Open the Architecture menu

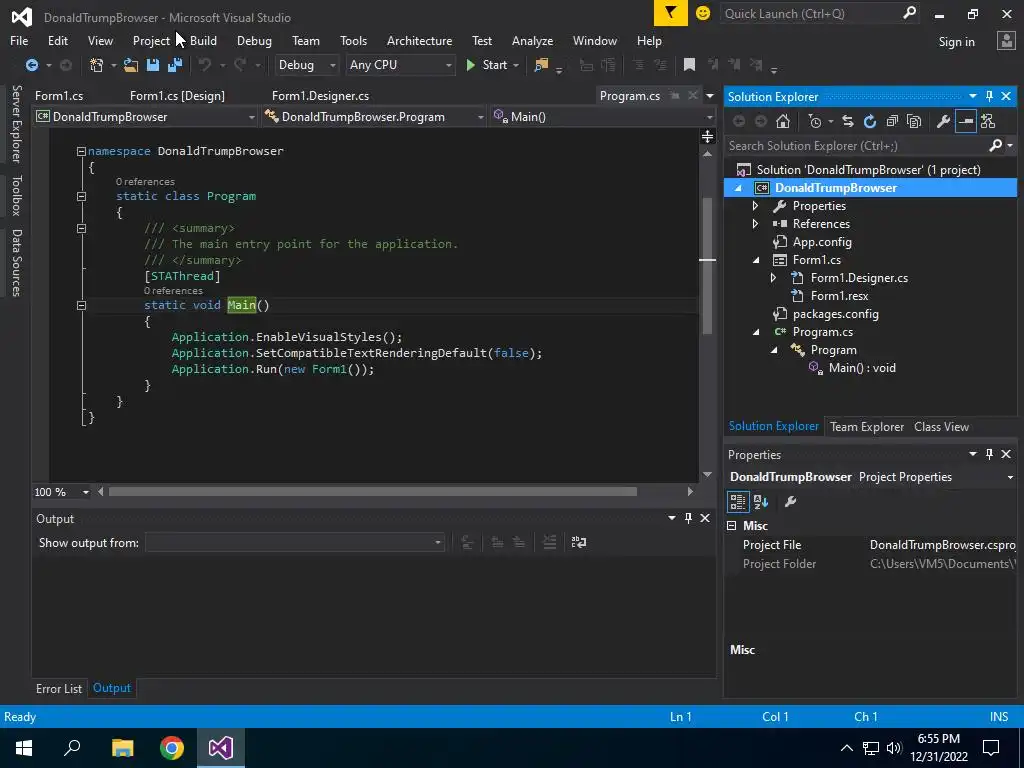[x=419, y=40]
